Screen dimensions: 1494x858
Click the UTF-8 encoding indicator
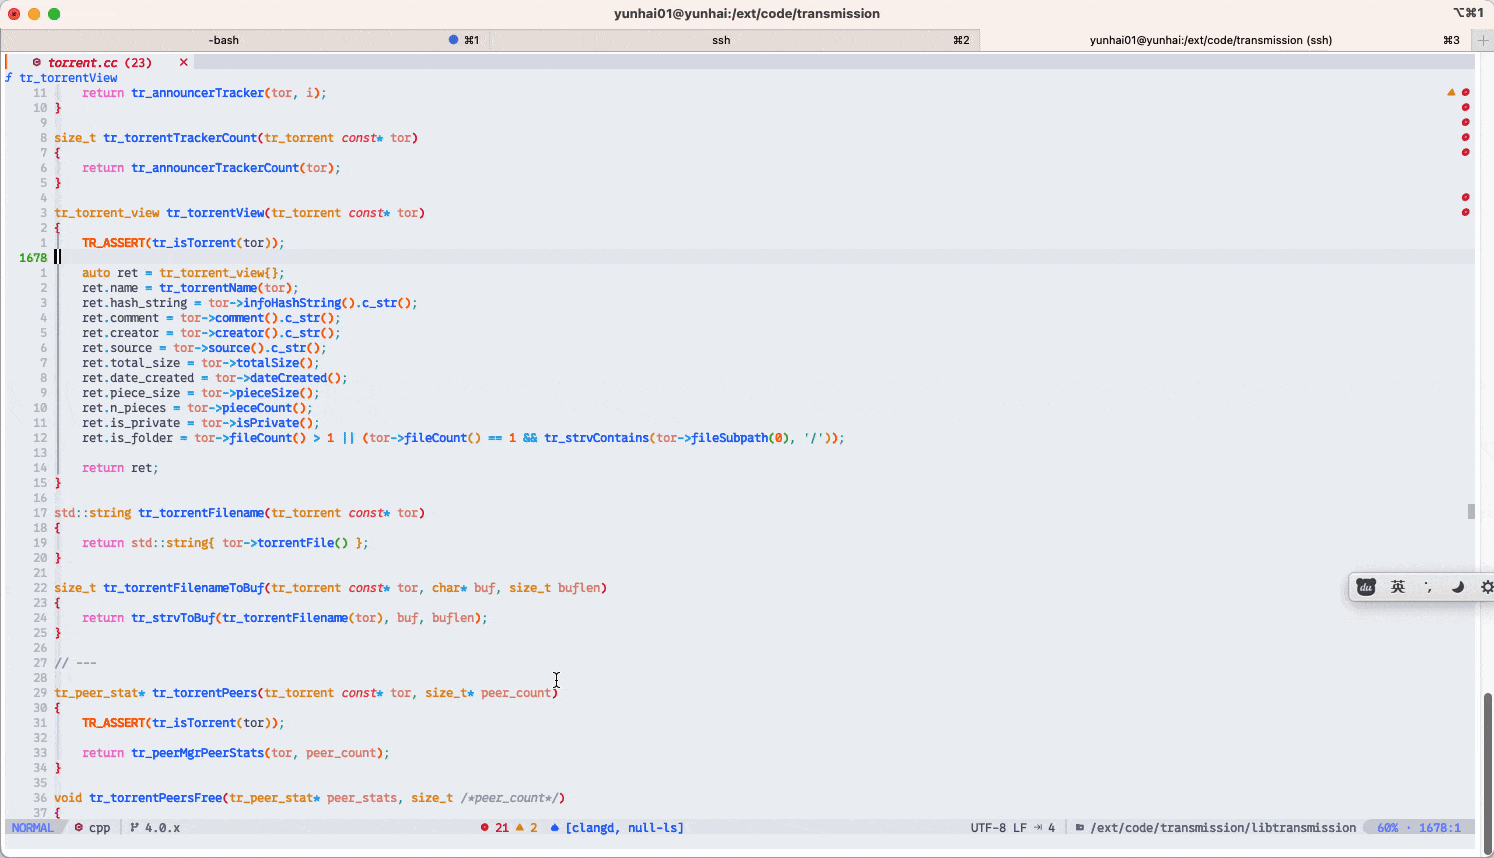pyautogui.click(x=988, y=827)
